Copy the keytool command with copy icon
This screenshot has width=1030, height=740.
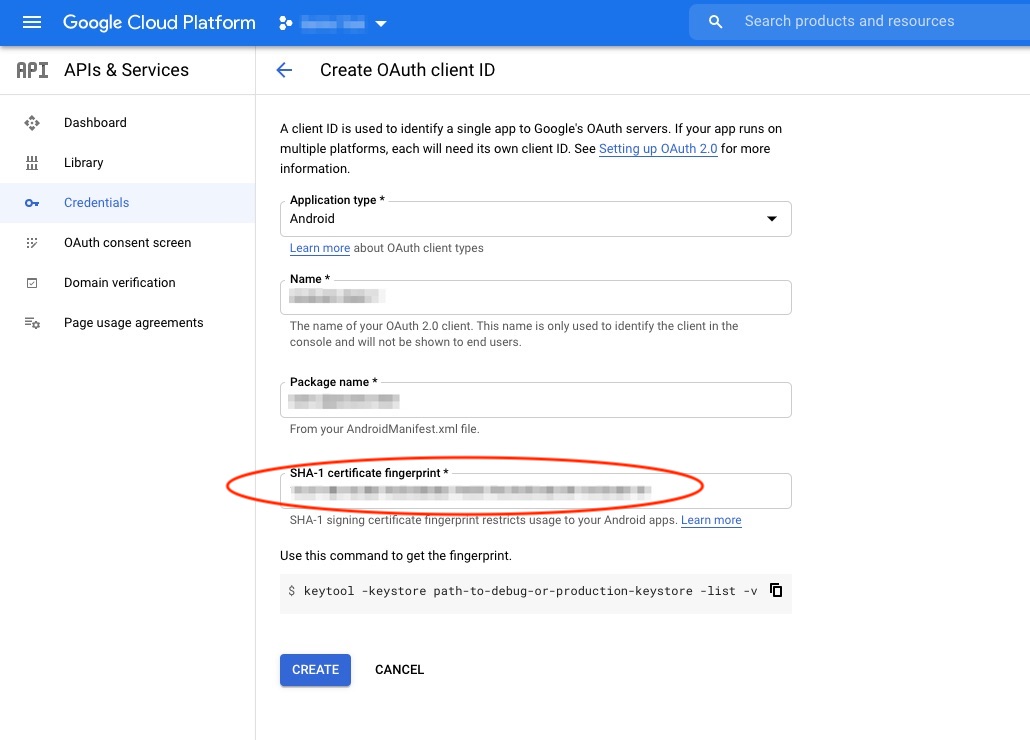pos(776,590)
